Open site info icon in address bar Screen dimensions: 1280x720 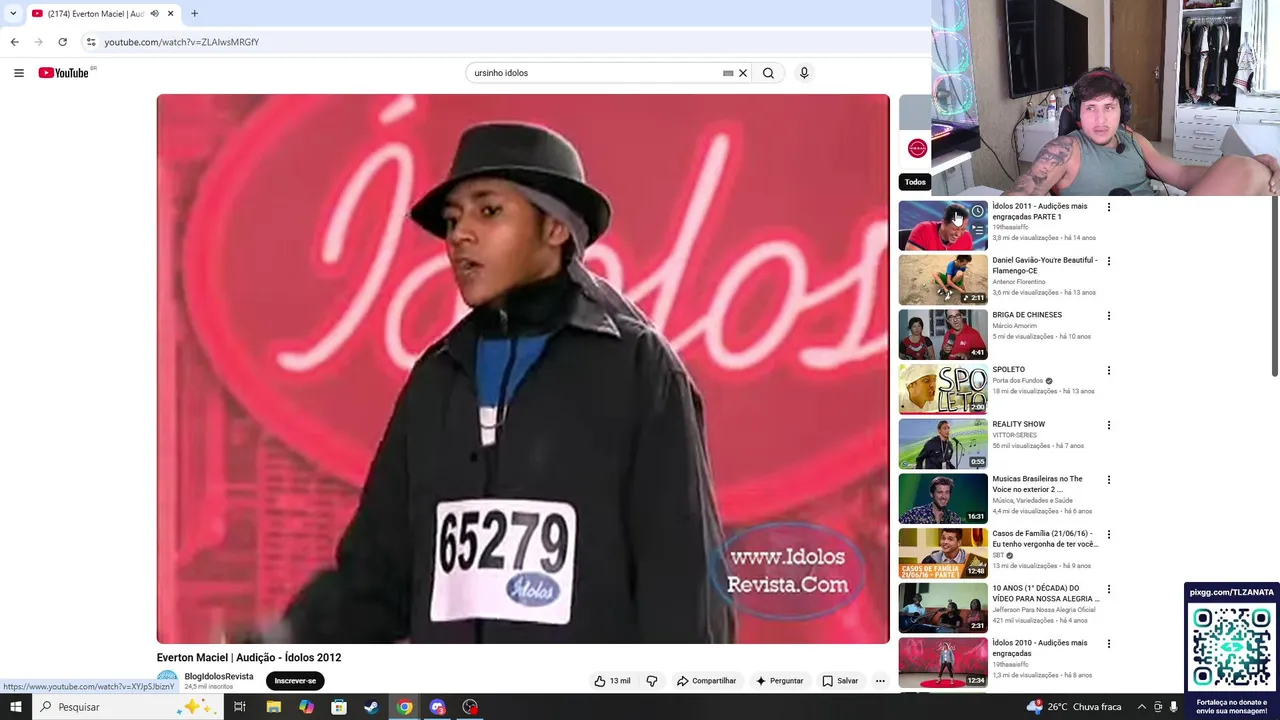pos(91,42)
